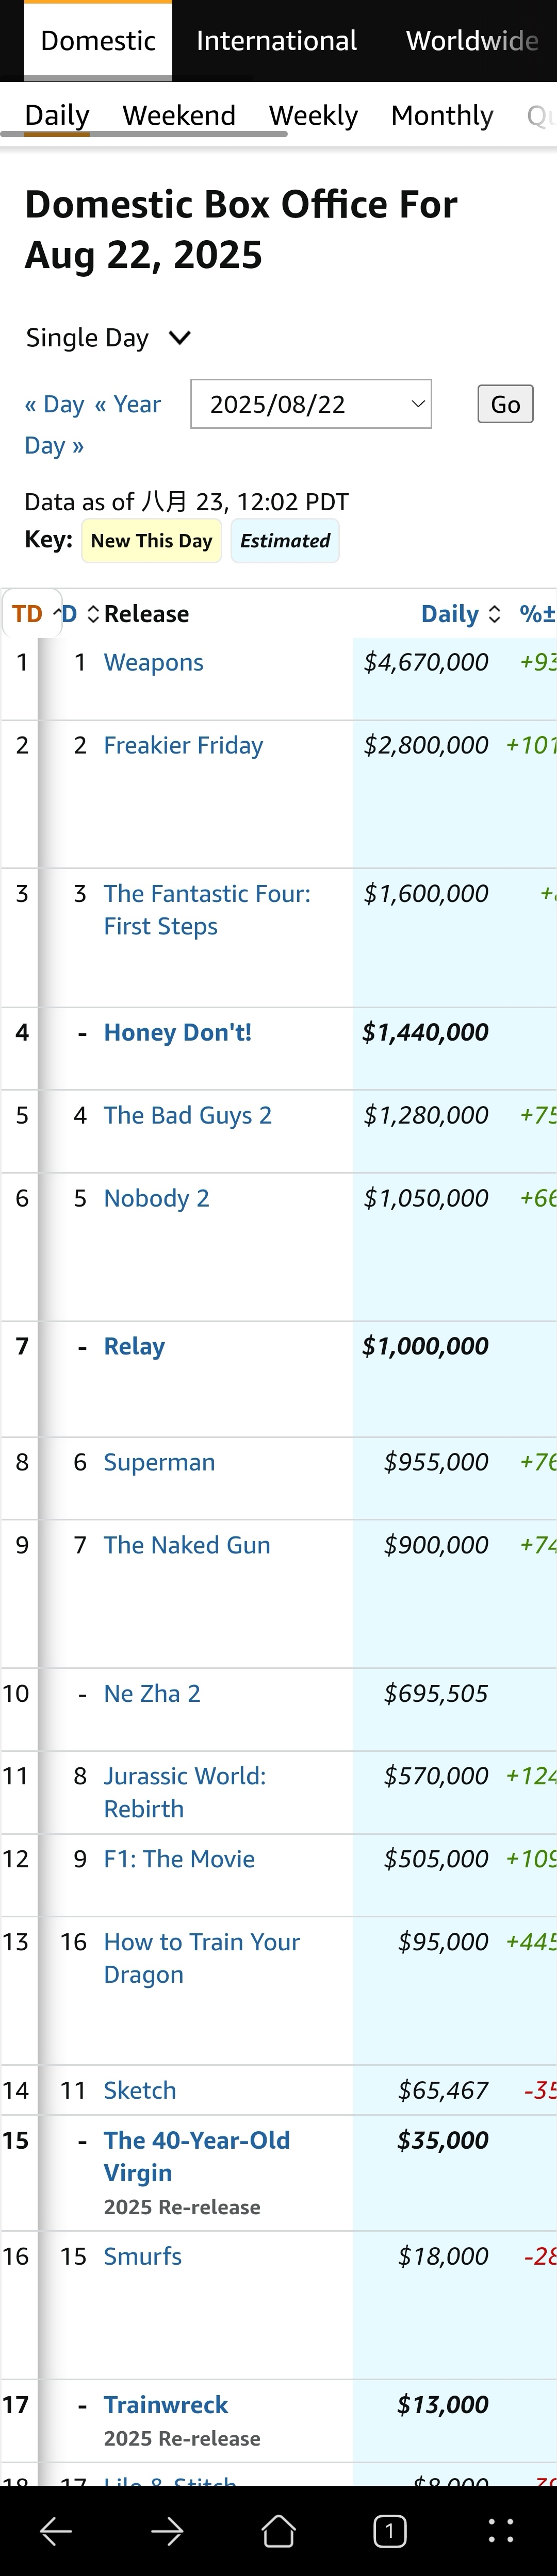Tap the browser back arrow

click(56, 2531)
